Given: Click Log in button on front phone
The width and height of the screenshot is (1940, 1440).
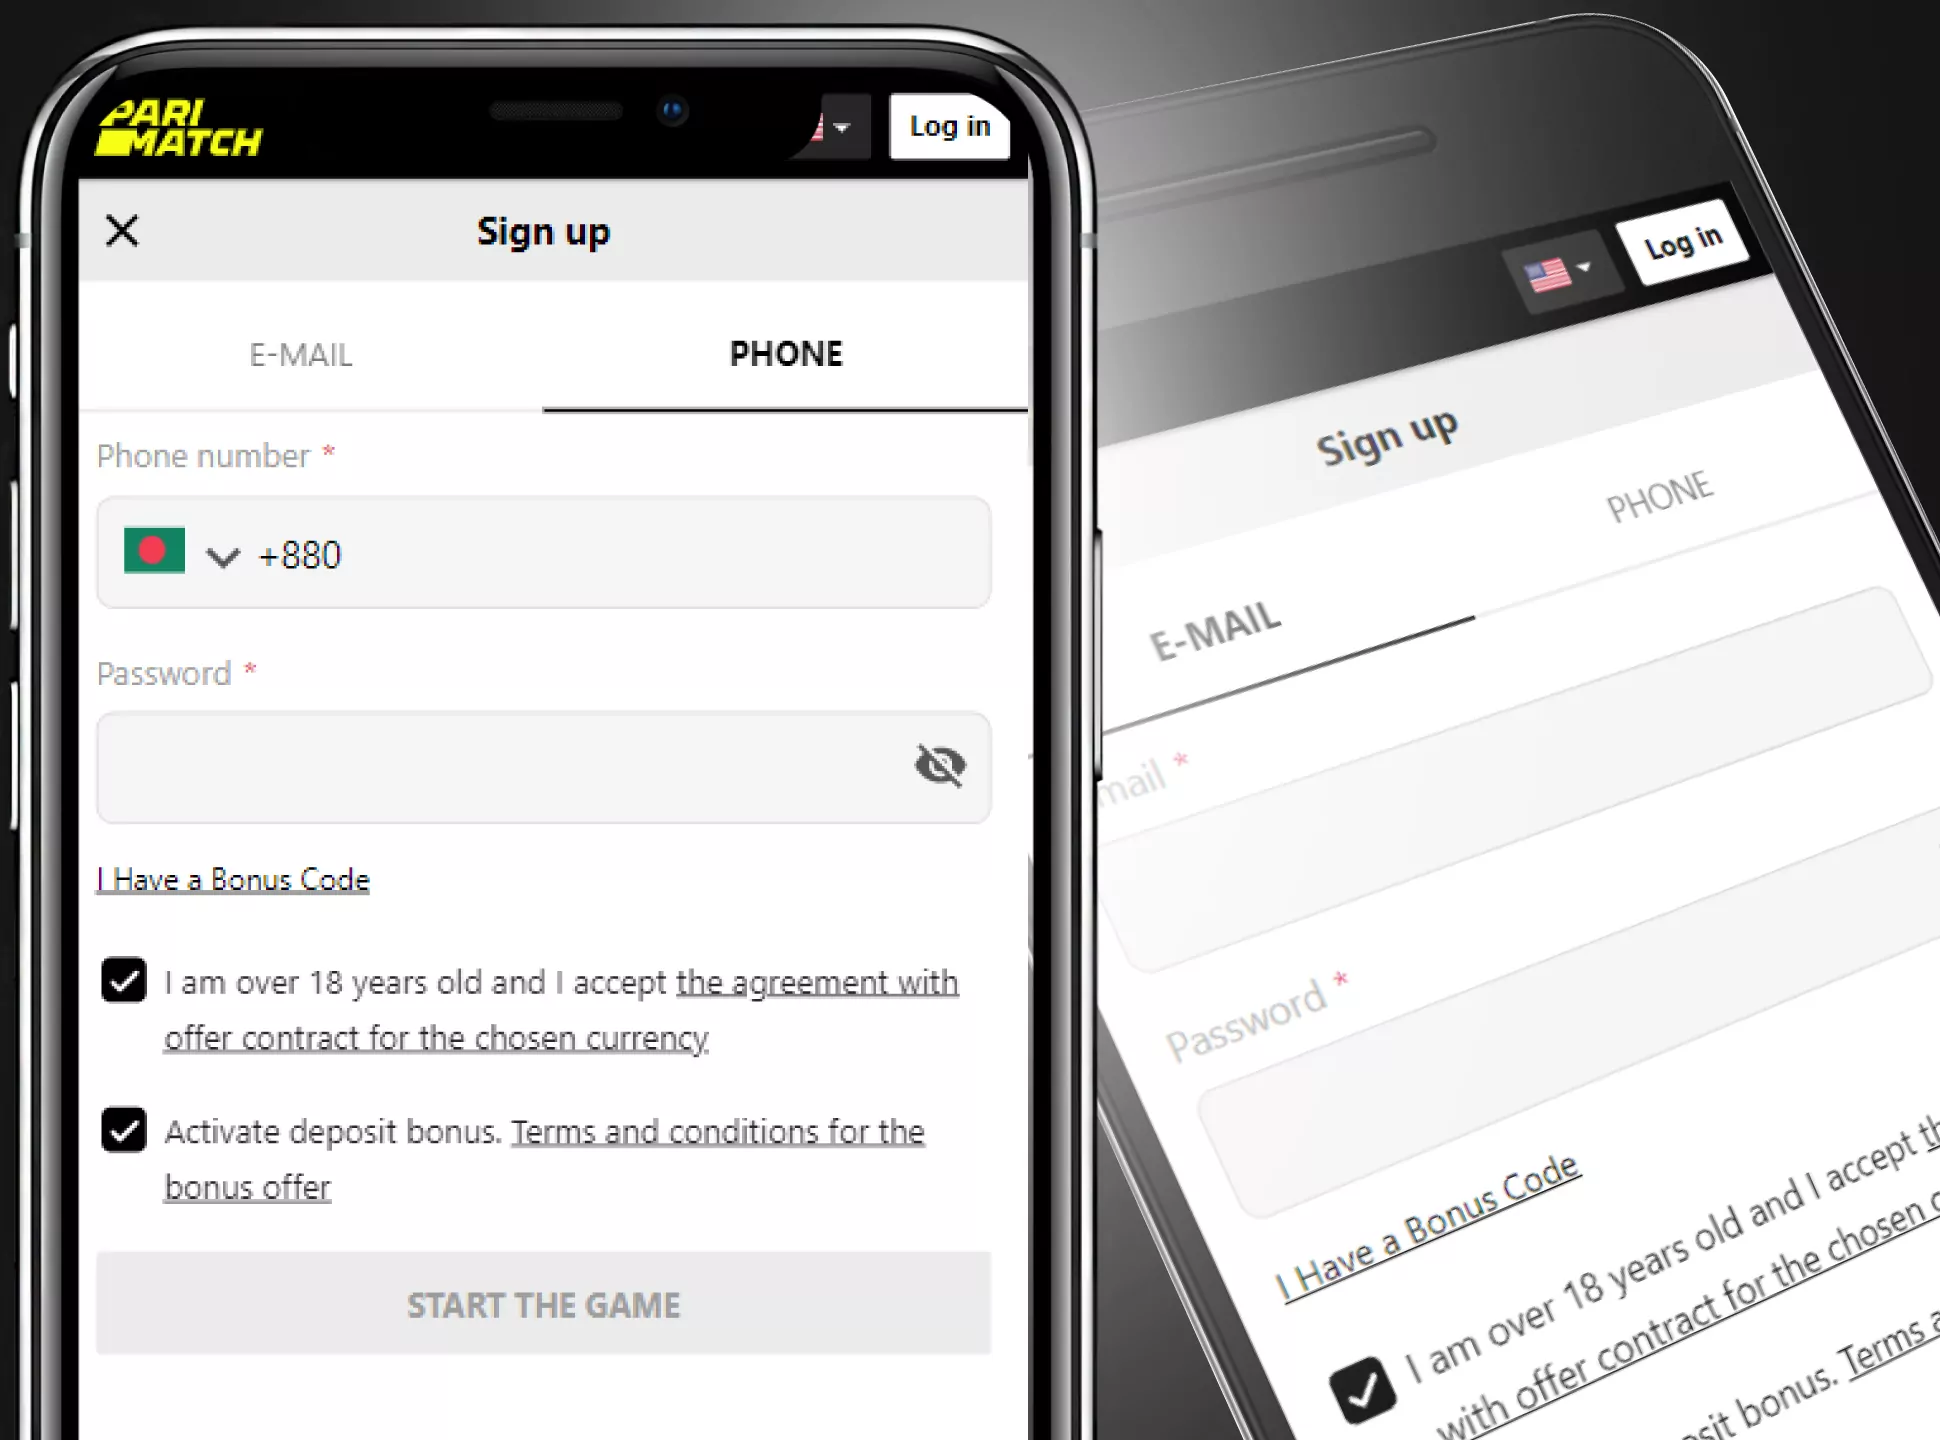Looking at the screenshot, I should (x=948, y=126).
